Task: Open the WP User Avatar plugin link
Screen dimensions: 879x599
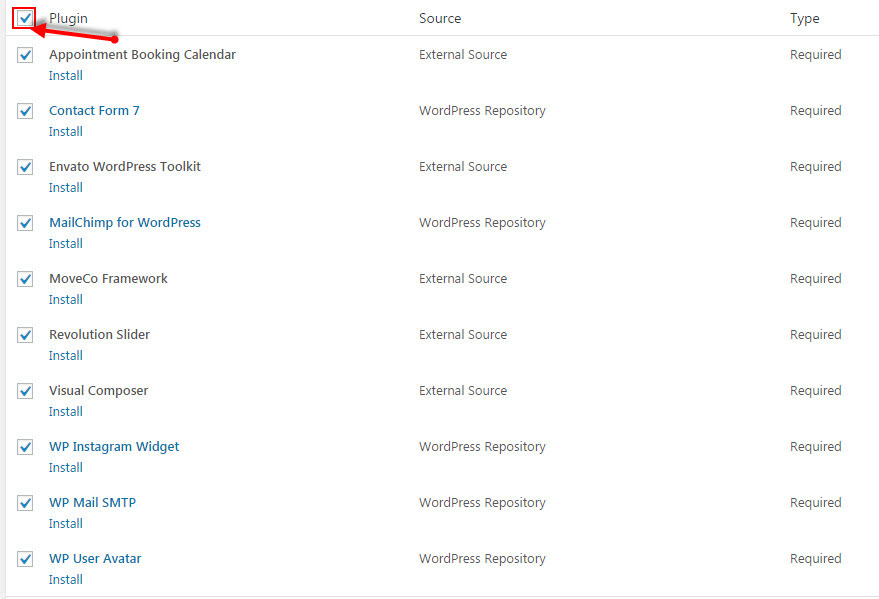Action: 95,559
